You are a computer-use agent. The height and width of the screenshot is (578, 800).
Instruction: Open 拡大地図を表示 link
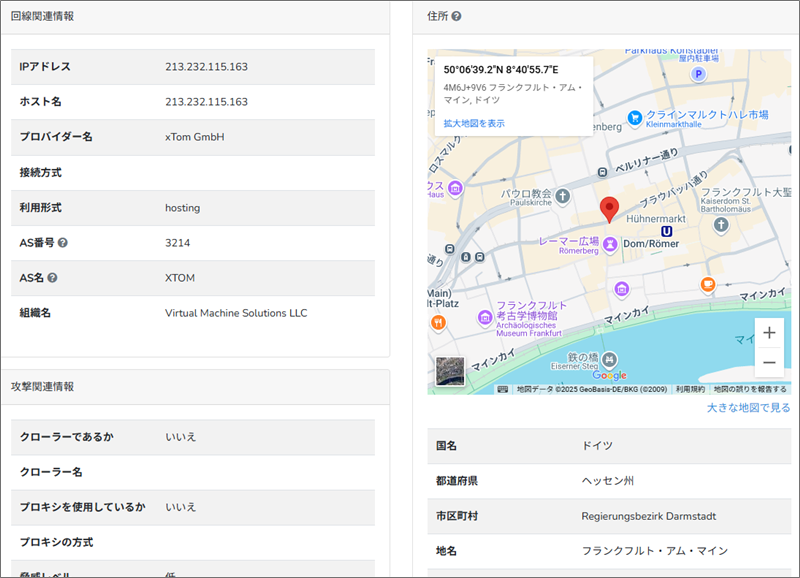[474, 123]
